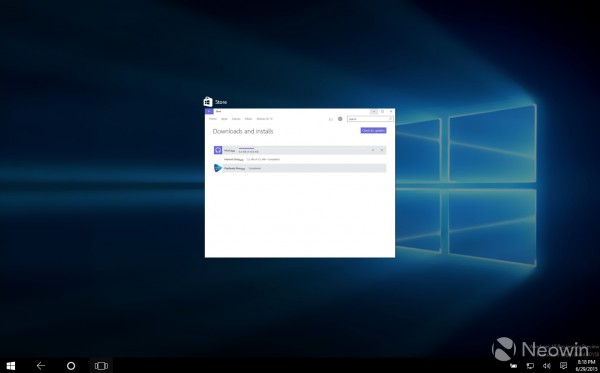The height and width of the screenshot is (373, 600).
Task: Open the network tray icon
Action: click(x=530, y=366)
